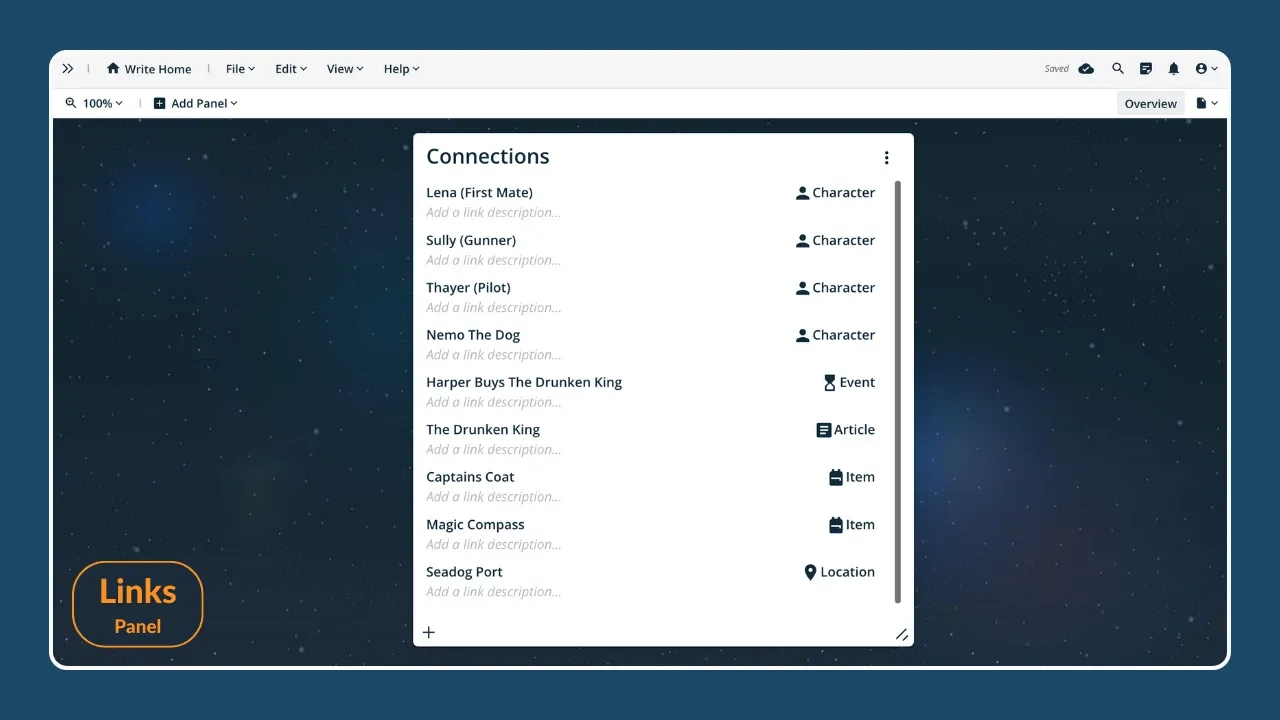1280x720 pixels.
Task: Expand the sidebar with double chevron icon
Action: pos(68,69)
